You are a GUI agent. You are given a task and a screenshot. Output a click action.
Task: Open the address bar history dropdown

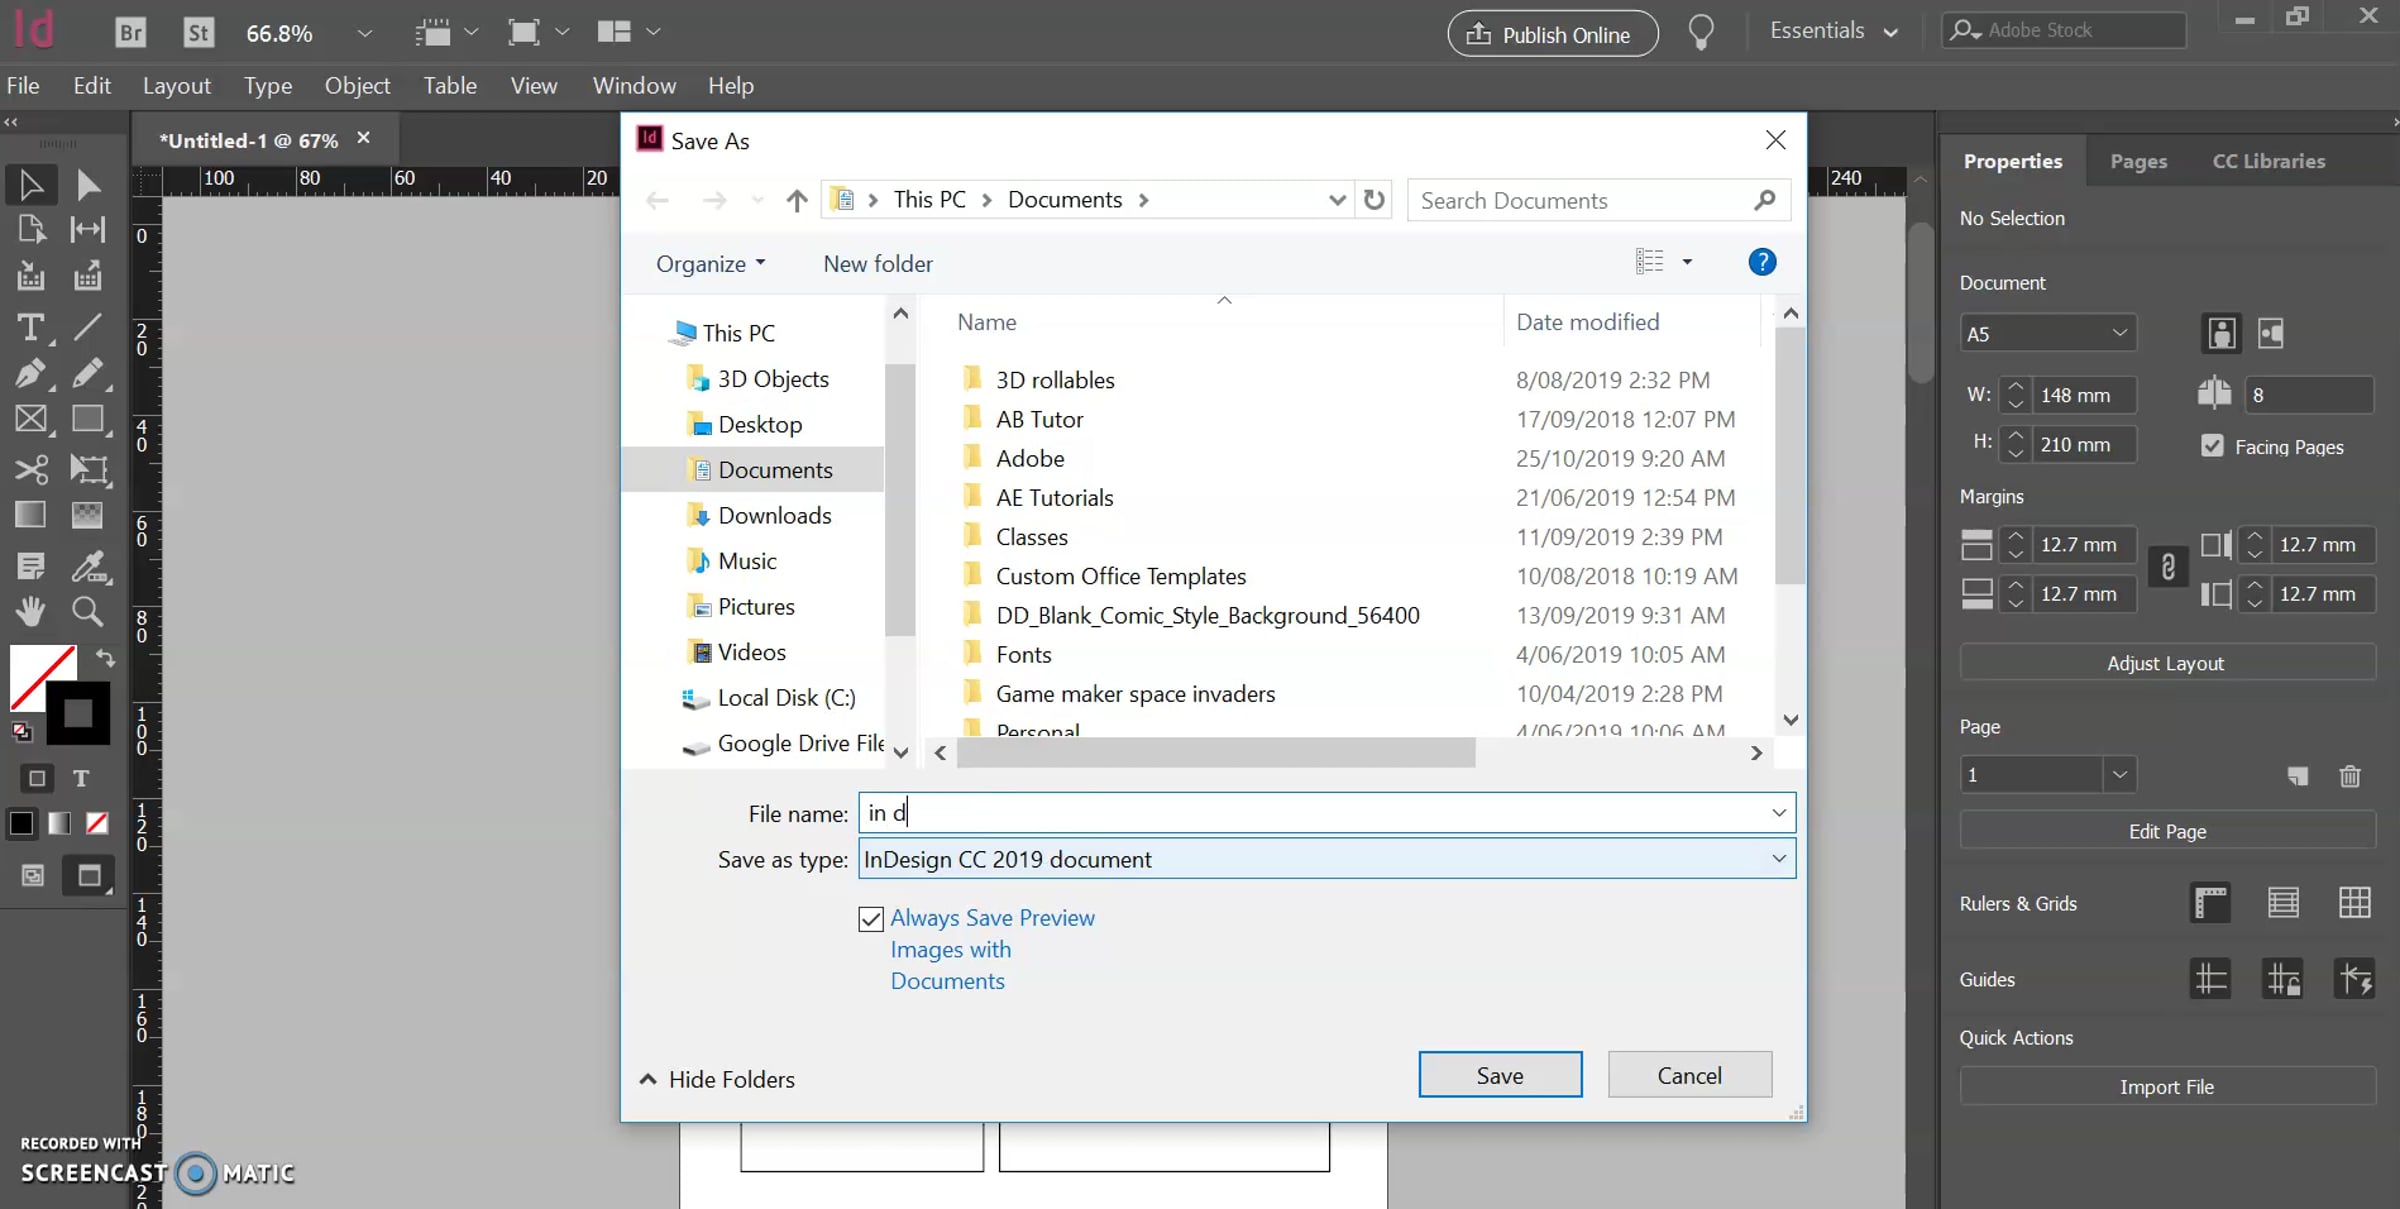pos(1337,200)
